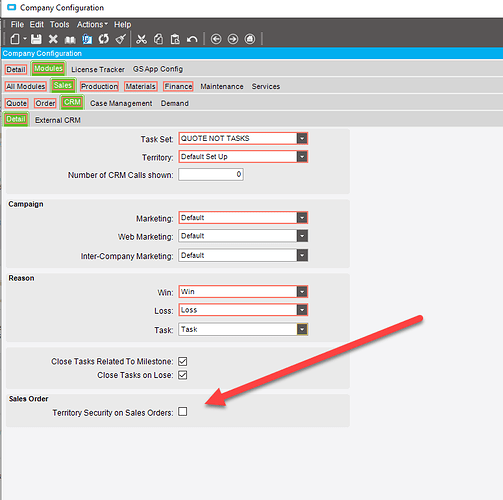Open the License Tracker tab
Viewport: 503px width, 500px height.
click(98, 69)
